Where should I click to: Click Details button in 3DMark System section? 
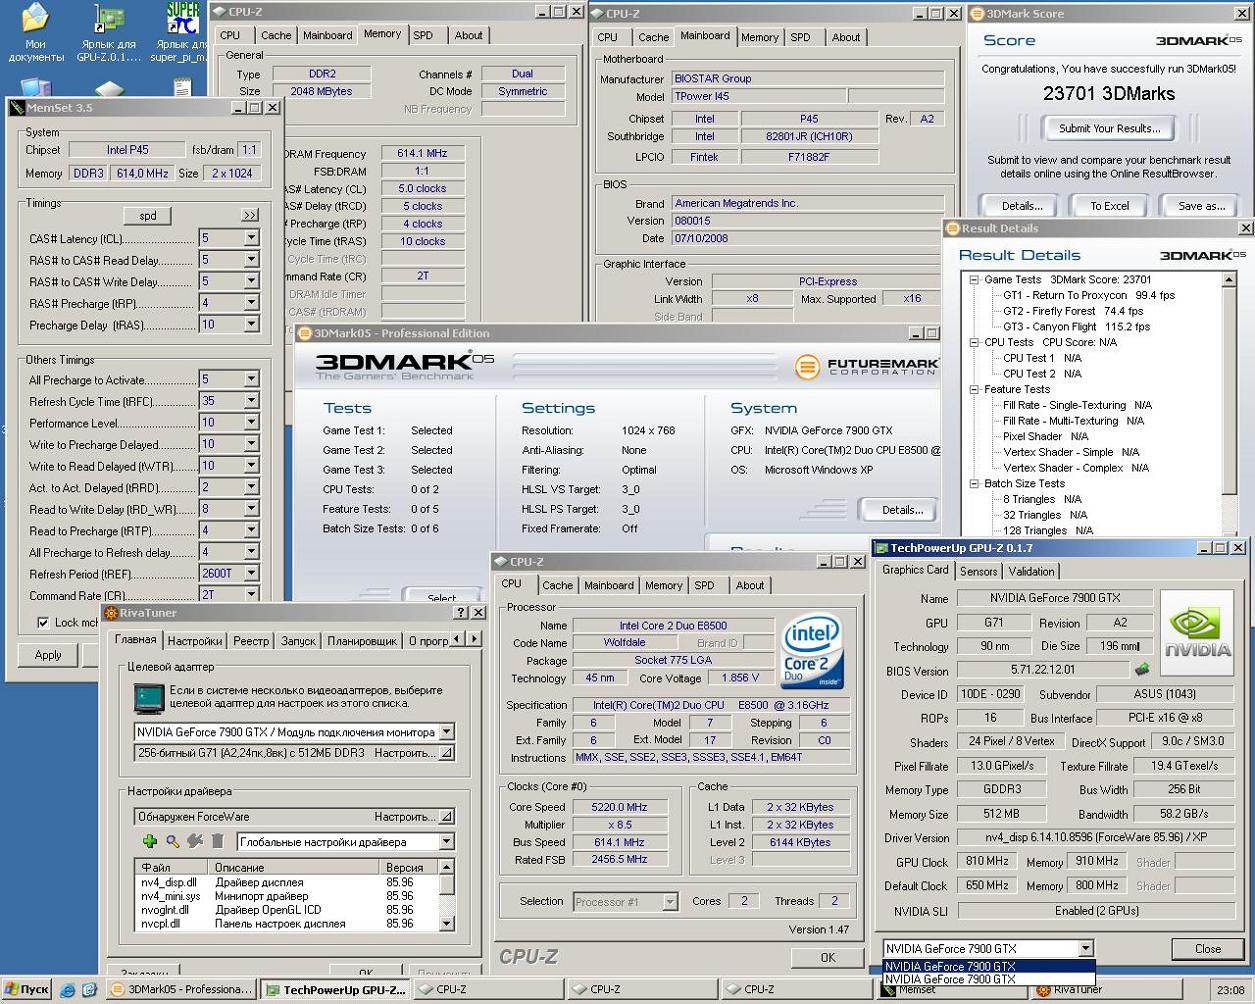click(x=901, y=510)
